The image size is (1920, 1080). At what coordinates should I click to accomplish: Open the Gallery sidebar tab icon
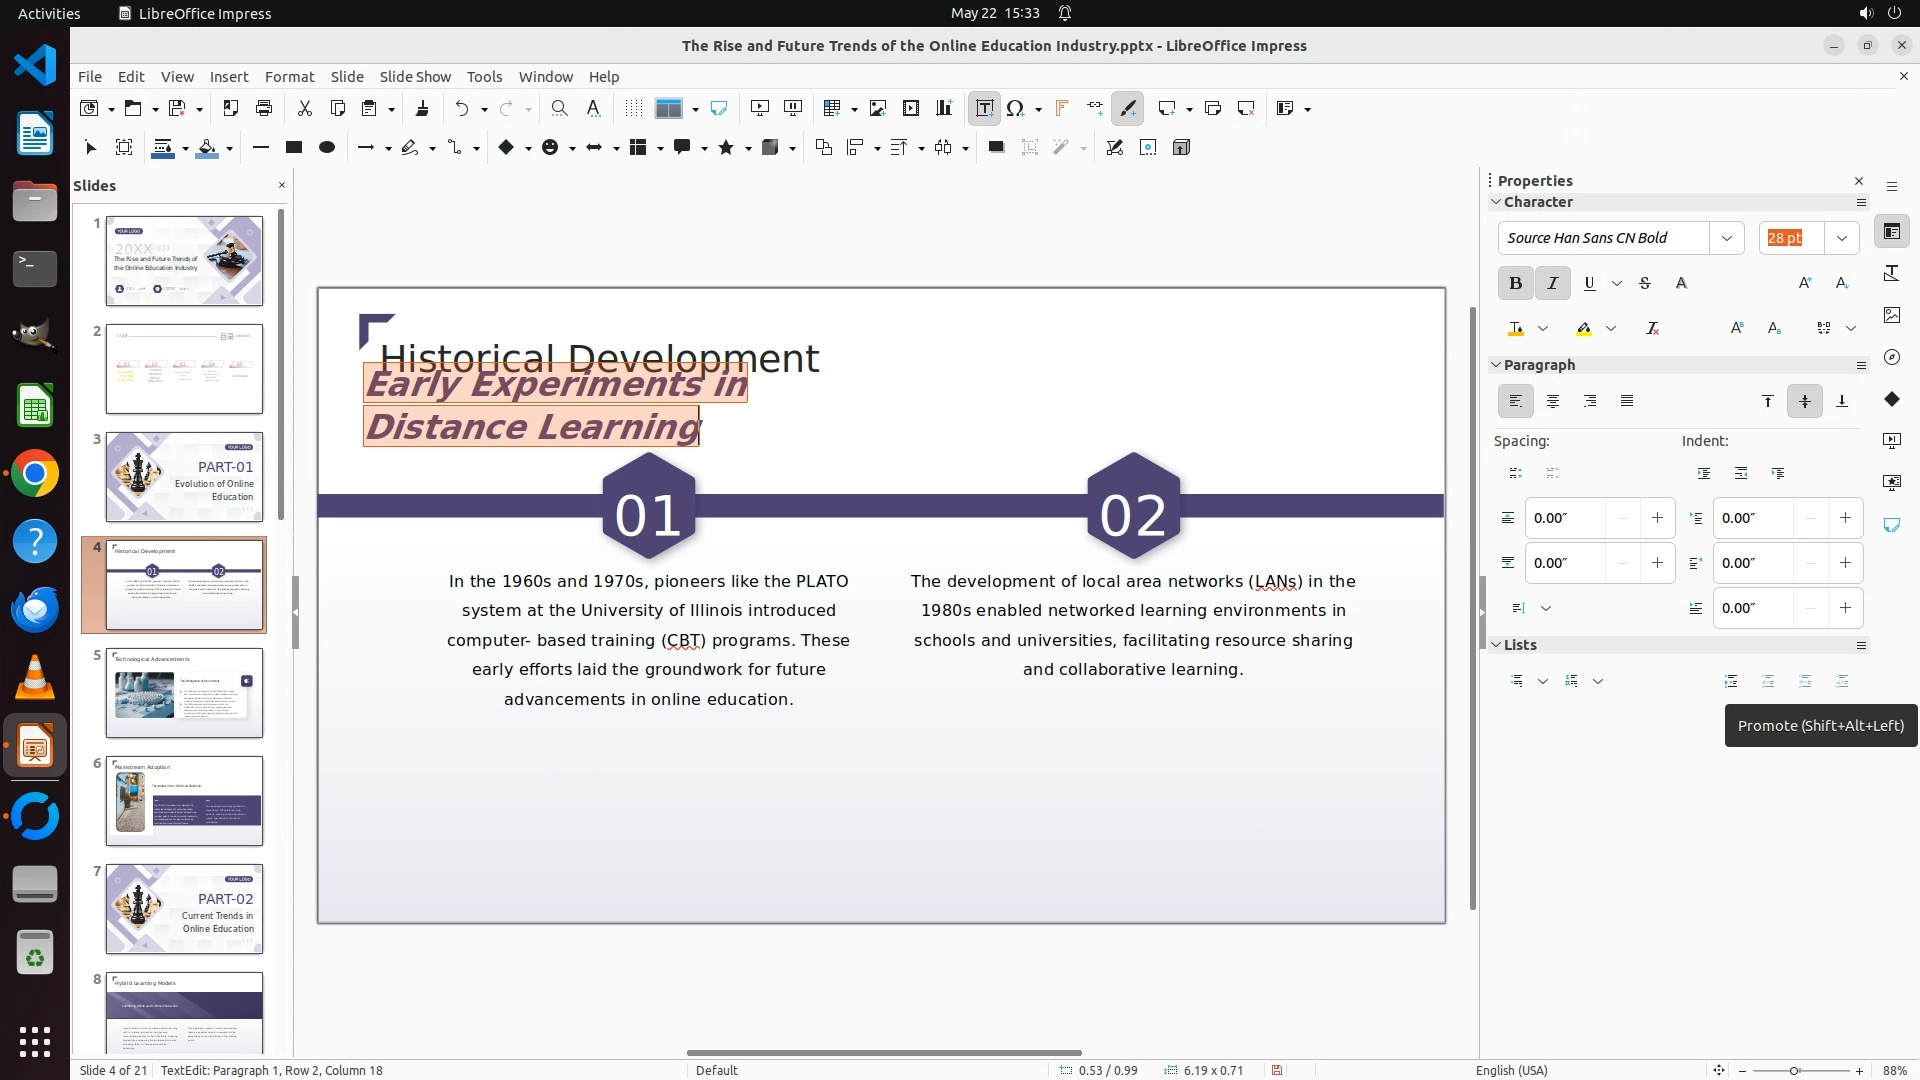pos(1891,315)
